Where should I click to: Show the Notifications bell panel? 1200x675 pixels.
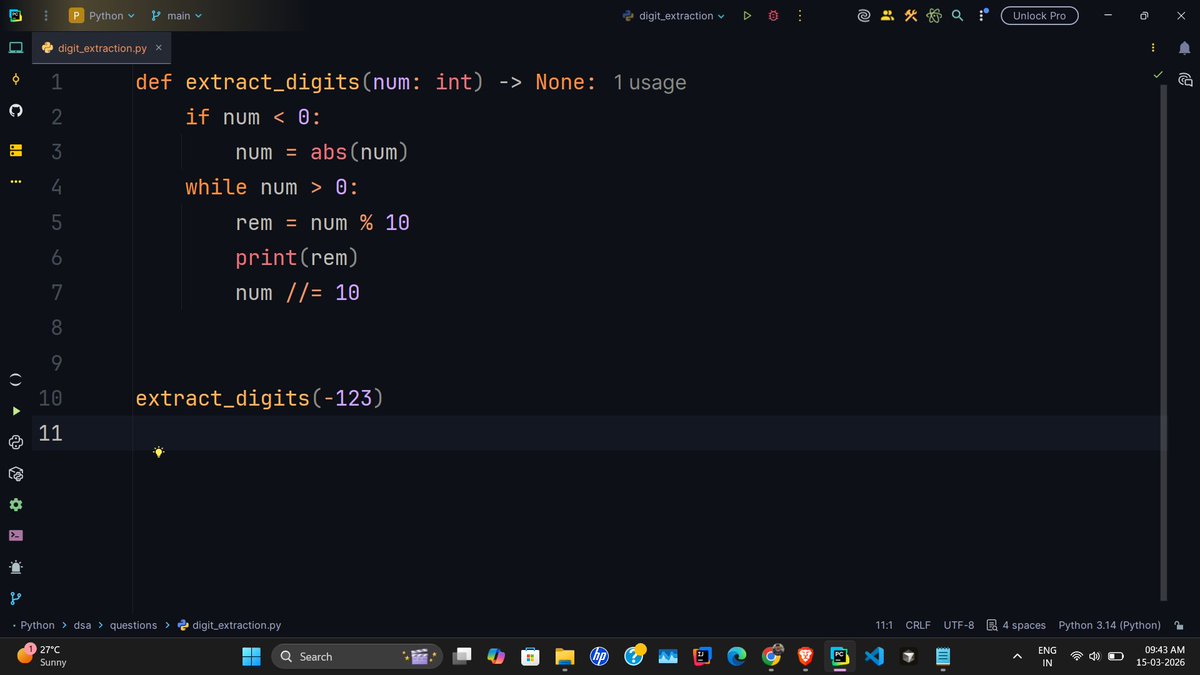pyautogui.click(x=1185, y=48)
